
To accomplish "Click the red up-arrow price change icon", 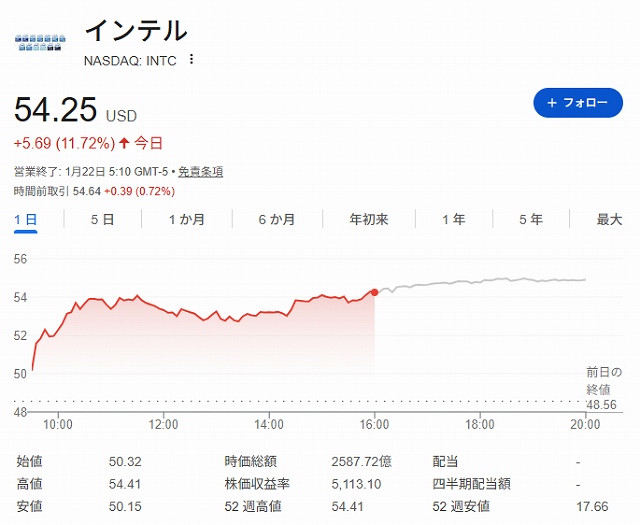I will pos(124,143).
